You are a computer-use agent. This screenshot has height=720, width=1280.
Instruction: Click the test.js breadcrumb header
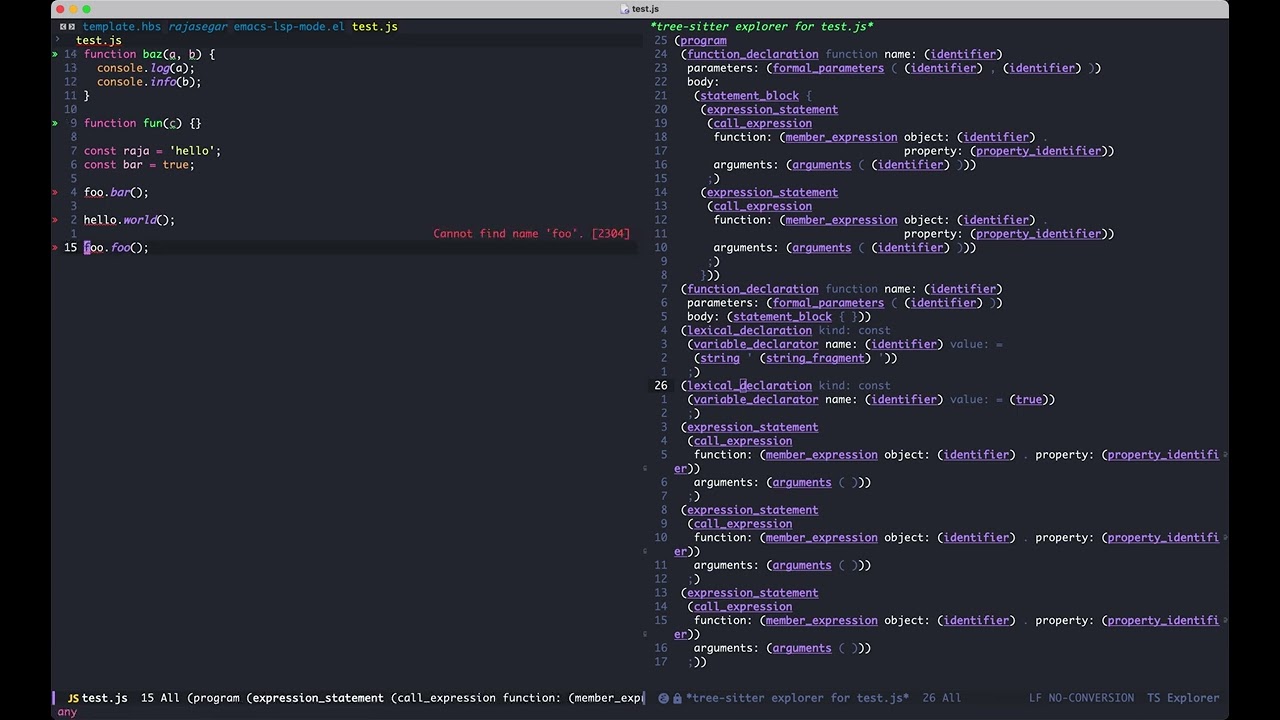coord(99,40)
